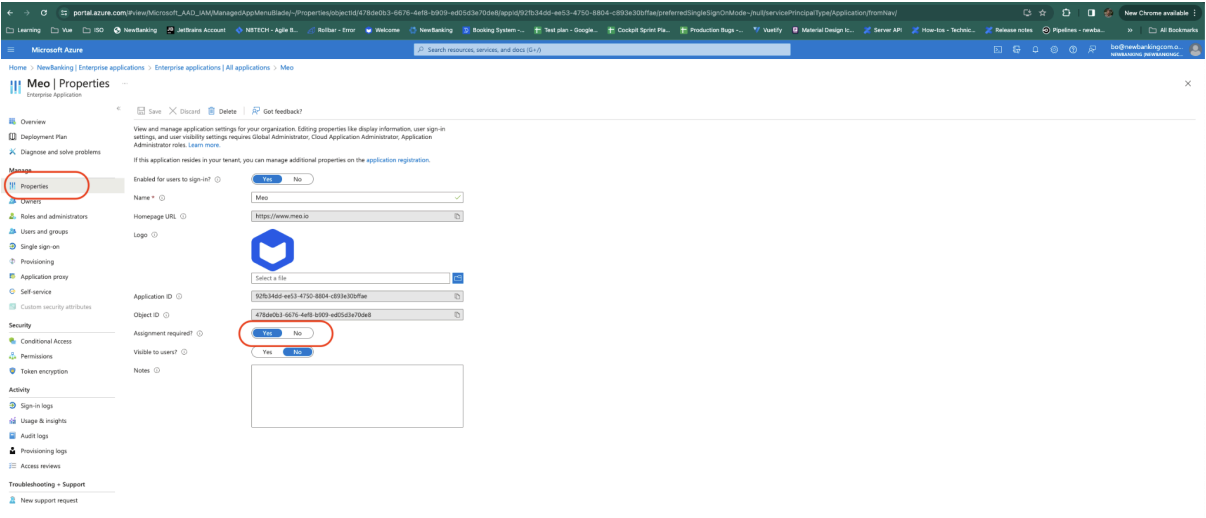The width and height of the screenshot is (1206, 518).
Task: Set Assignment required to Yes
Action: click(x=267, y=333)
